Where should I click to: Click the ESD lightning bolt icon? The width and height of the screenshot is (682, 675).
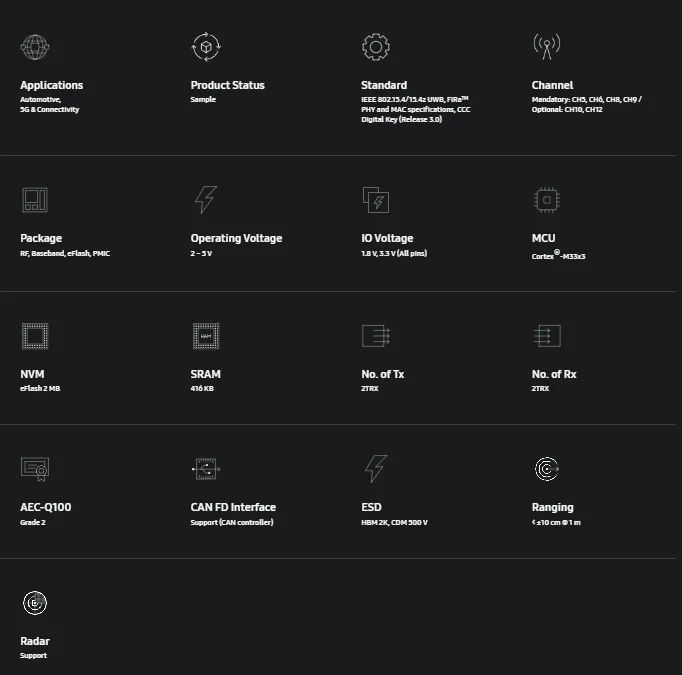376,469
